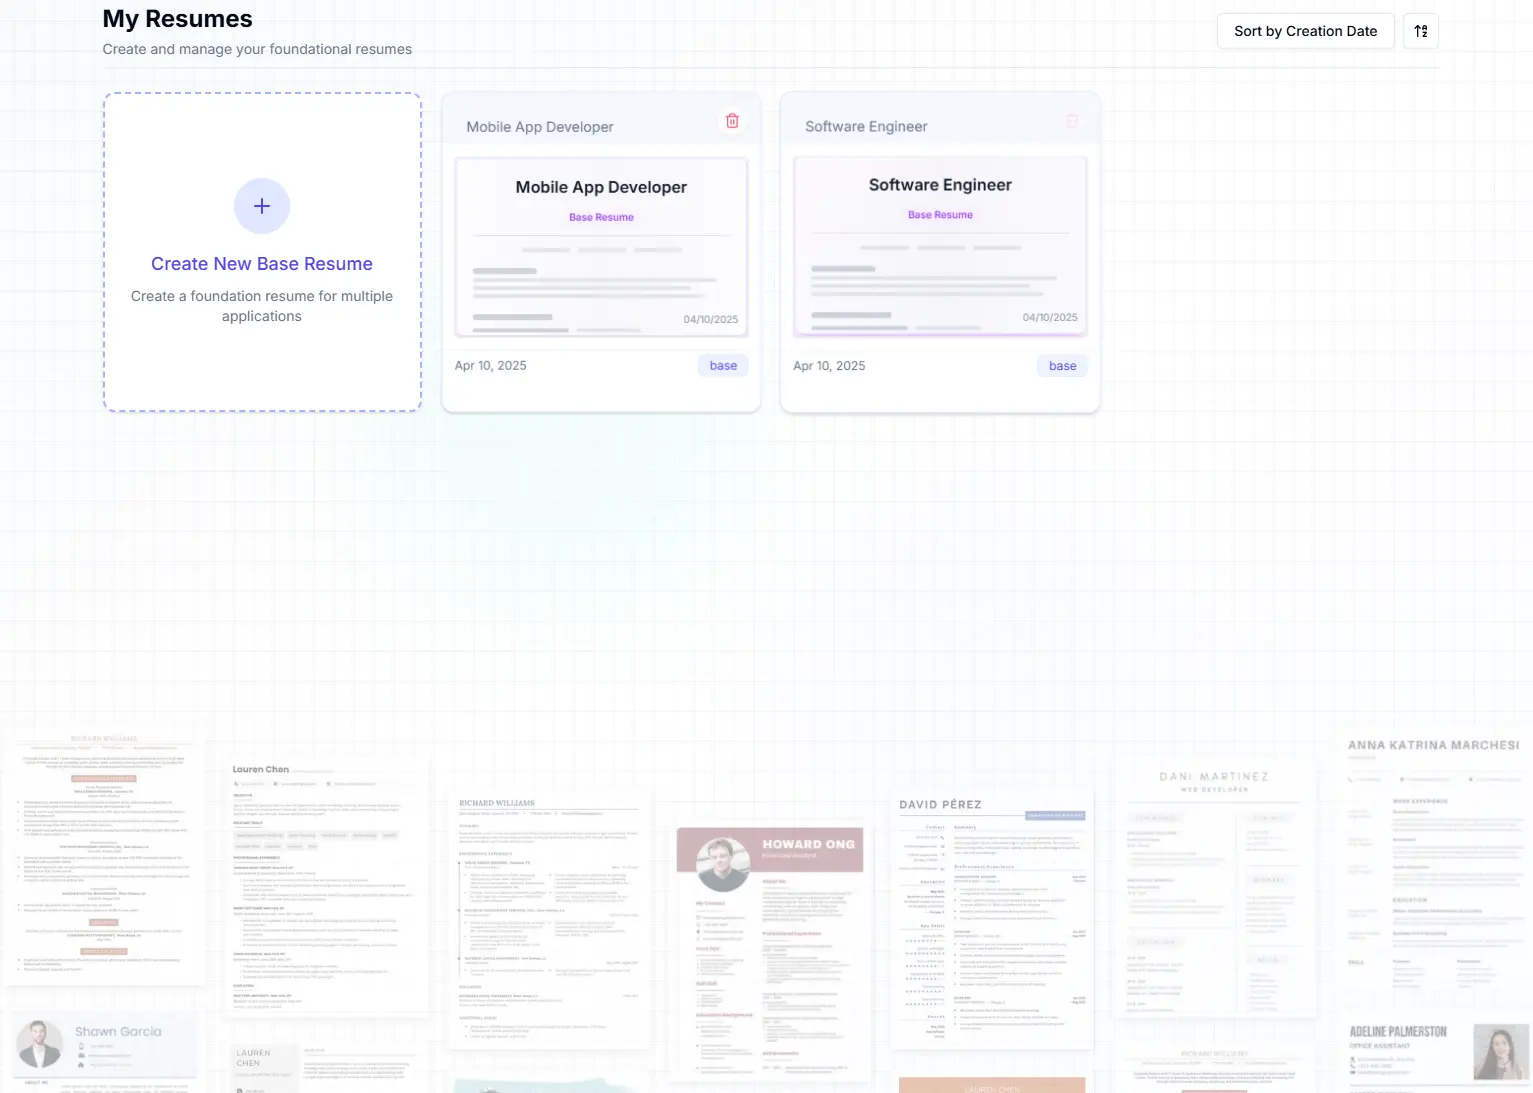Screen dimensions: 1533x1093
Task: Open the Software Engineer resume preview
Action: click(939, 245)
